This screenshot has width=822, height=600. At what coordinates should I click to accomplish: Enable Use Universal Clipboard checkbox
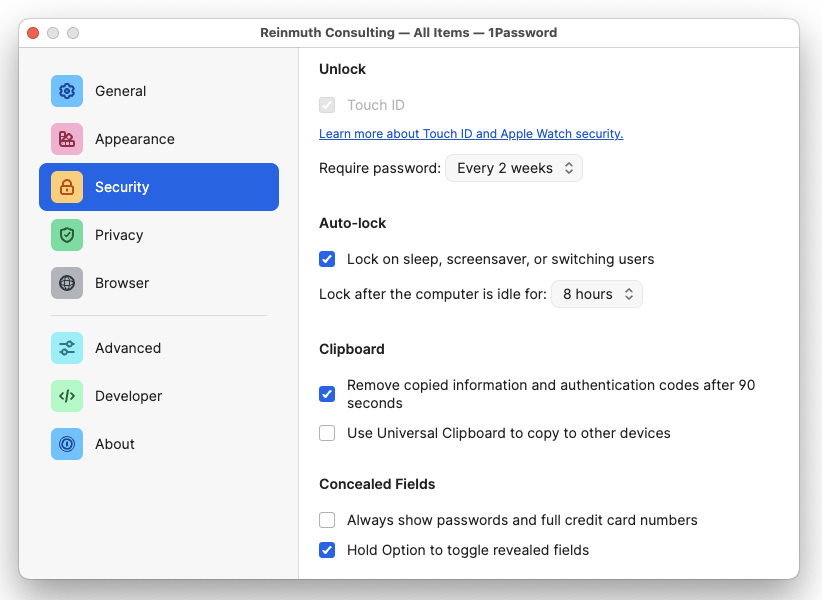[327, 433]
